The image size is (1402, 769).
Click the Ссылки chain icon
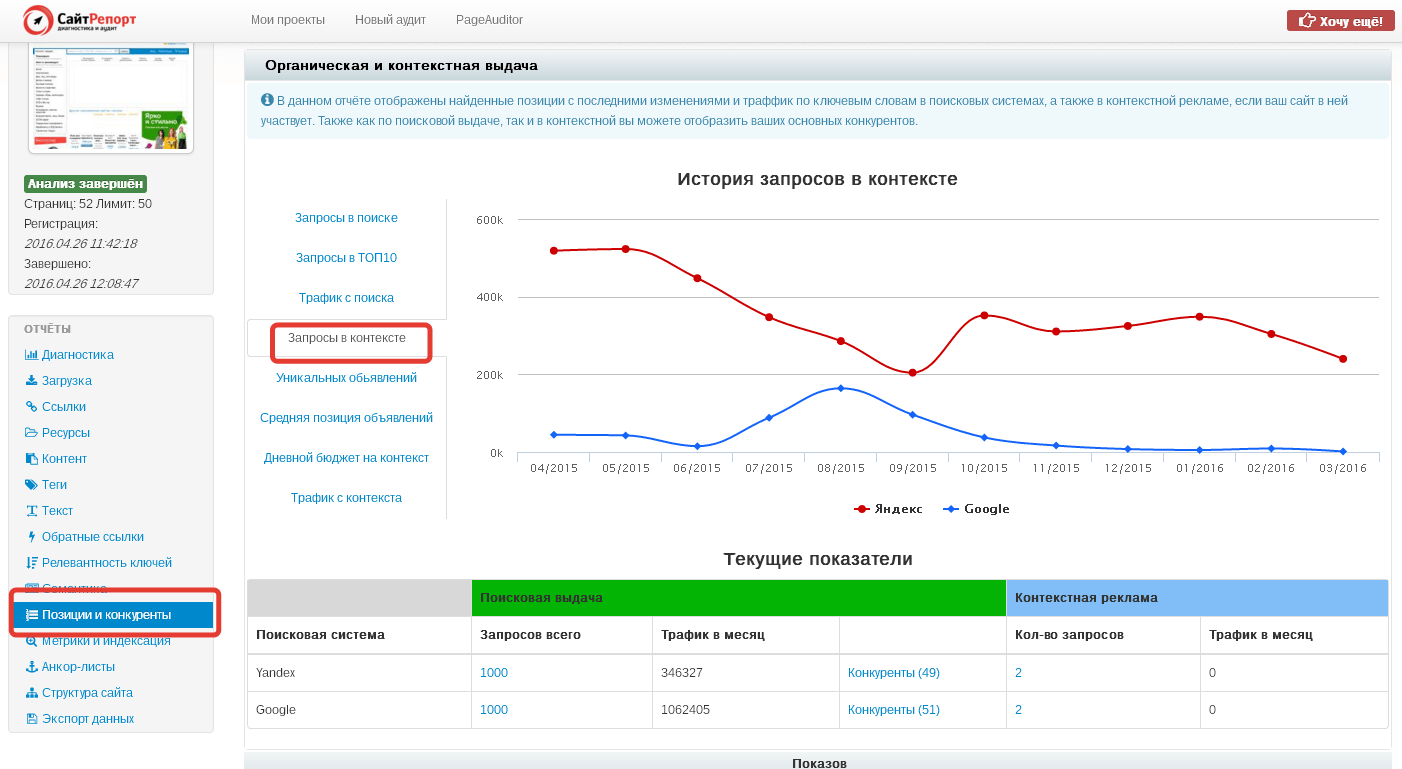[31, 407]
